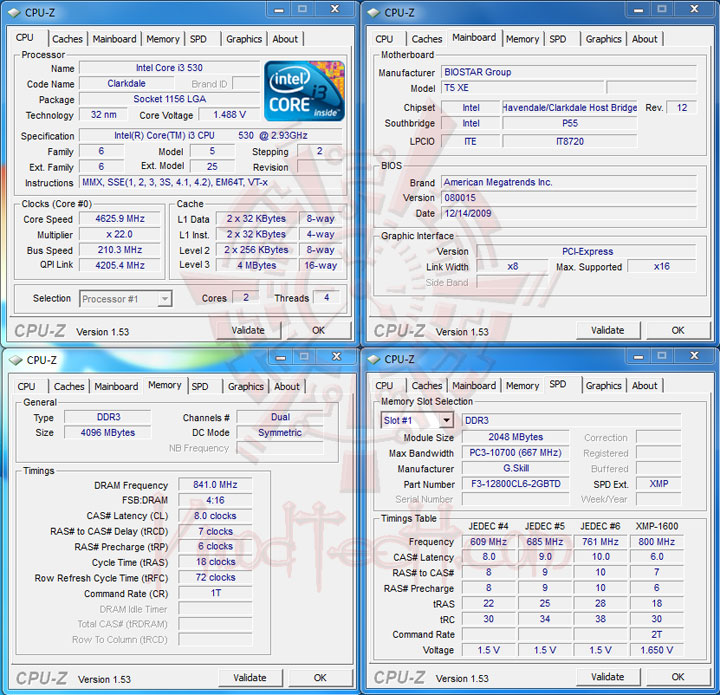Click the Intel Core i3 logo badge
720x695 pixels.
click(x=304, y=90)
